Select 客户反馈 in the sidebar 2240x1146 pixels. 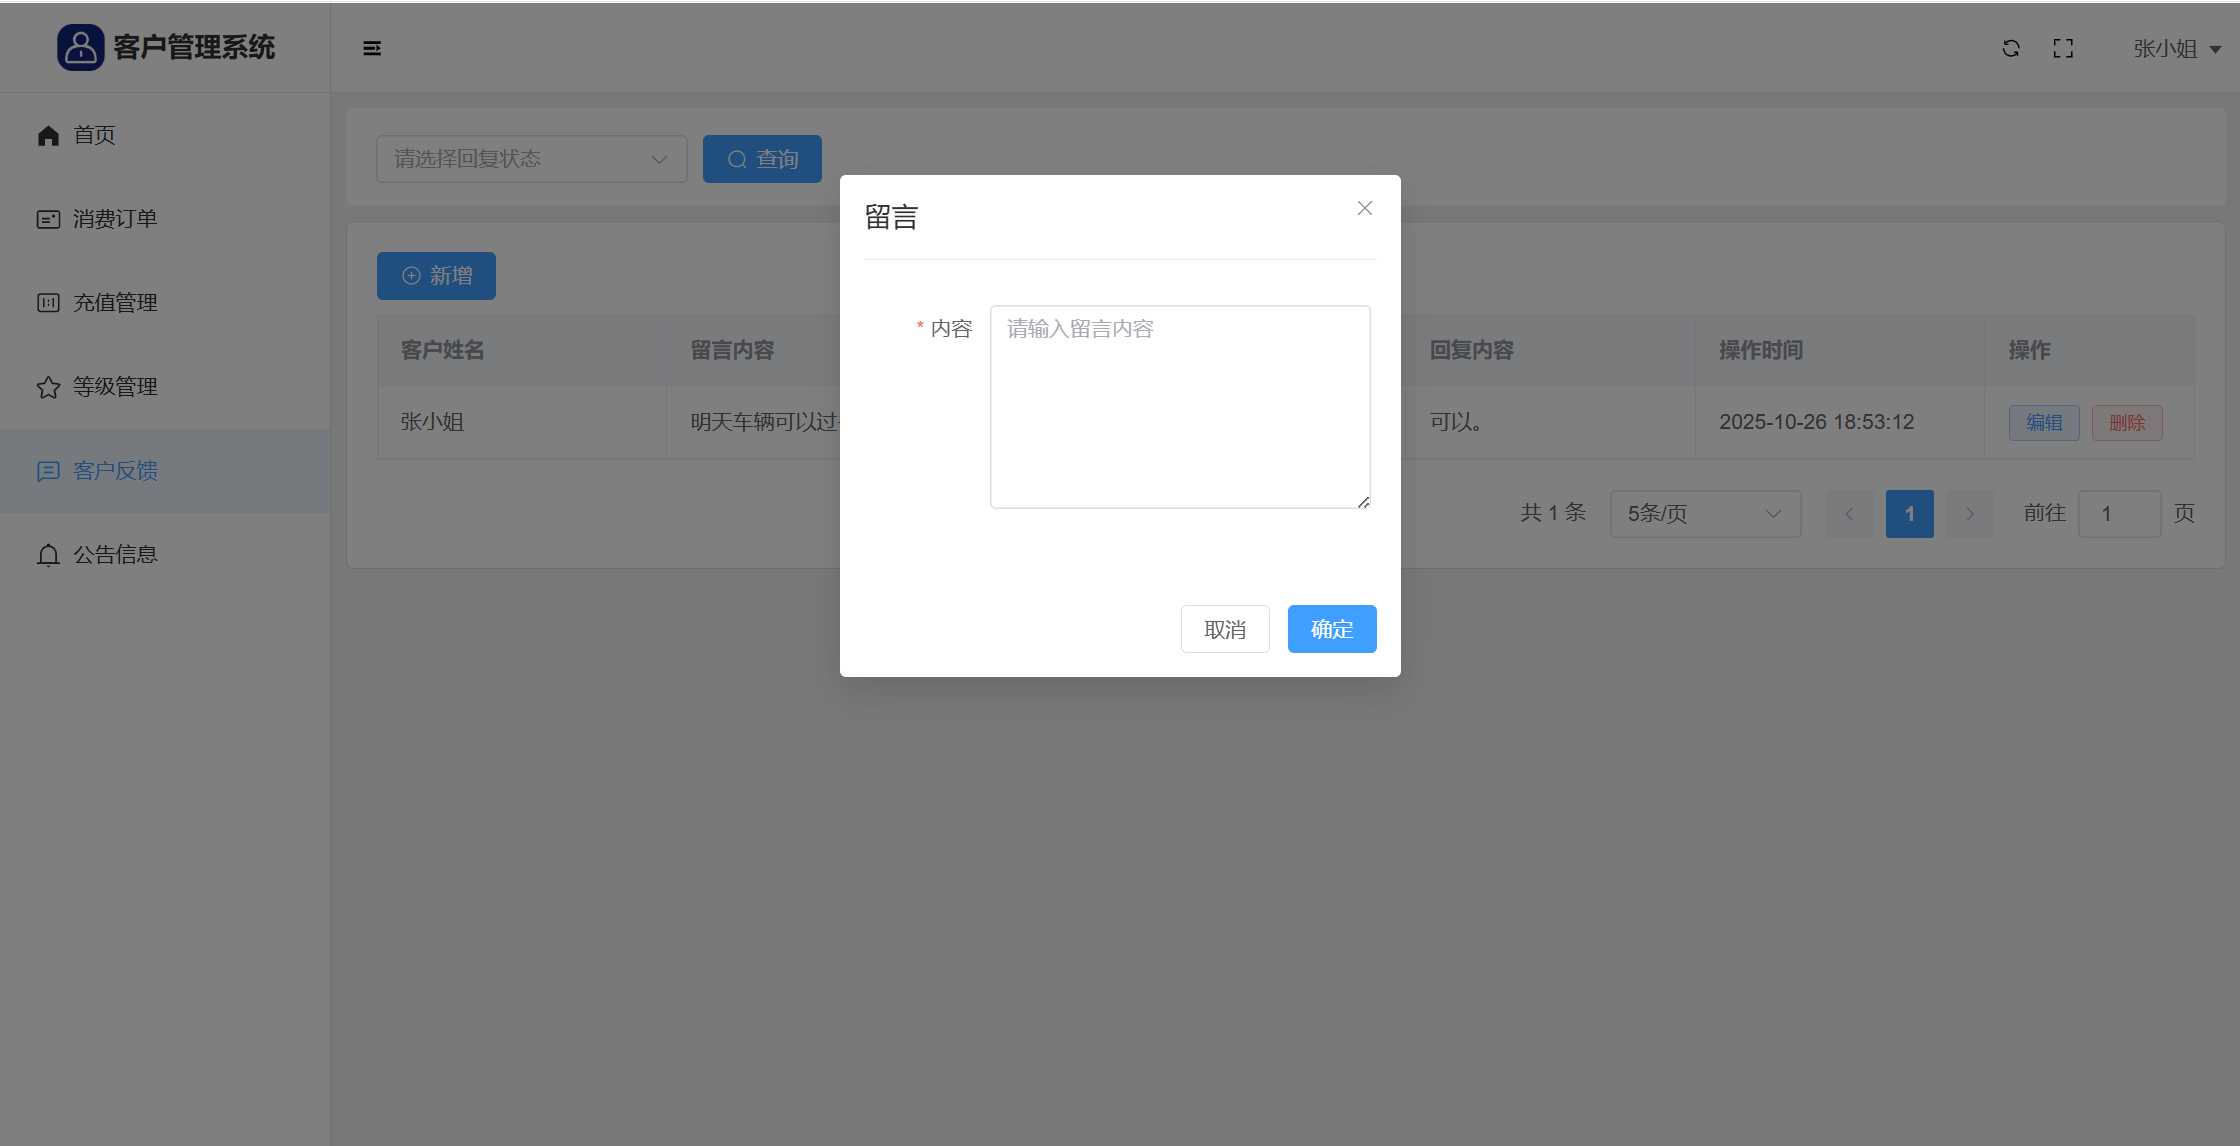pos(114,471)
